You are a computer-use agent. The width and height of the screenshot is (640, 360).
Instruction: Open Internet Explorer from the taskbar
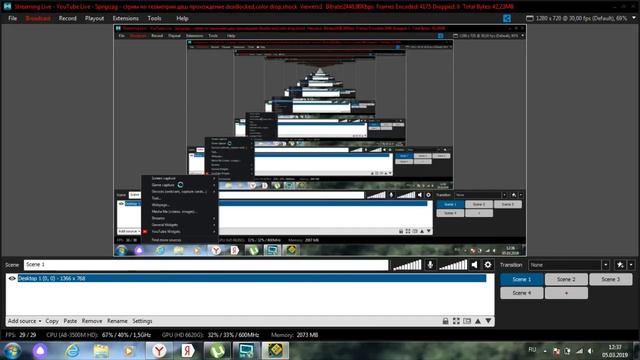(72, 351)
